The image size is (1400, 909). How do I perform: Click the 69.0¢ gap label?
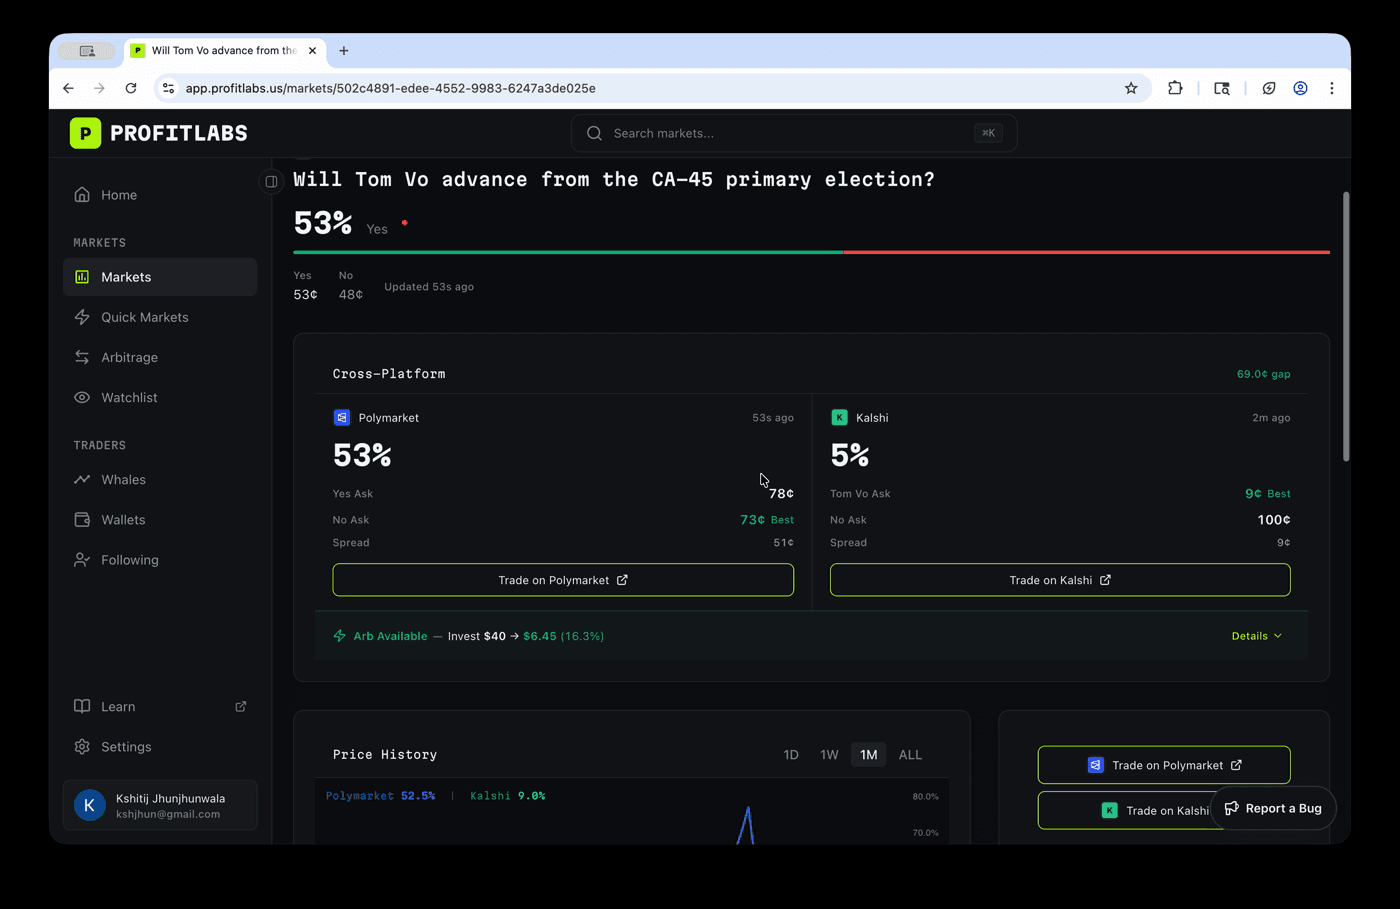1263,374
